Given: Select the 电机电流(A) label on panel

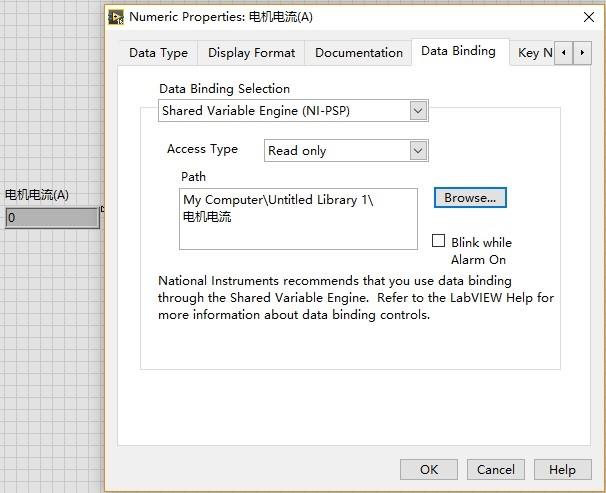Looking at the screenshot, I should pos(37,195).
